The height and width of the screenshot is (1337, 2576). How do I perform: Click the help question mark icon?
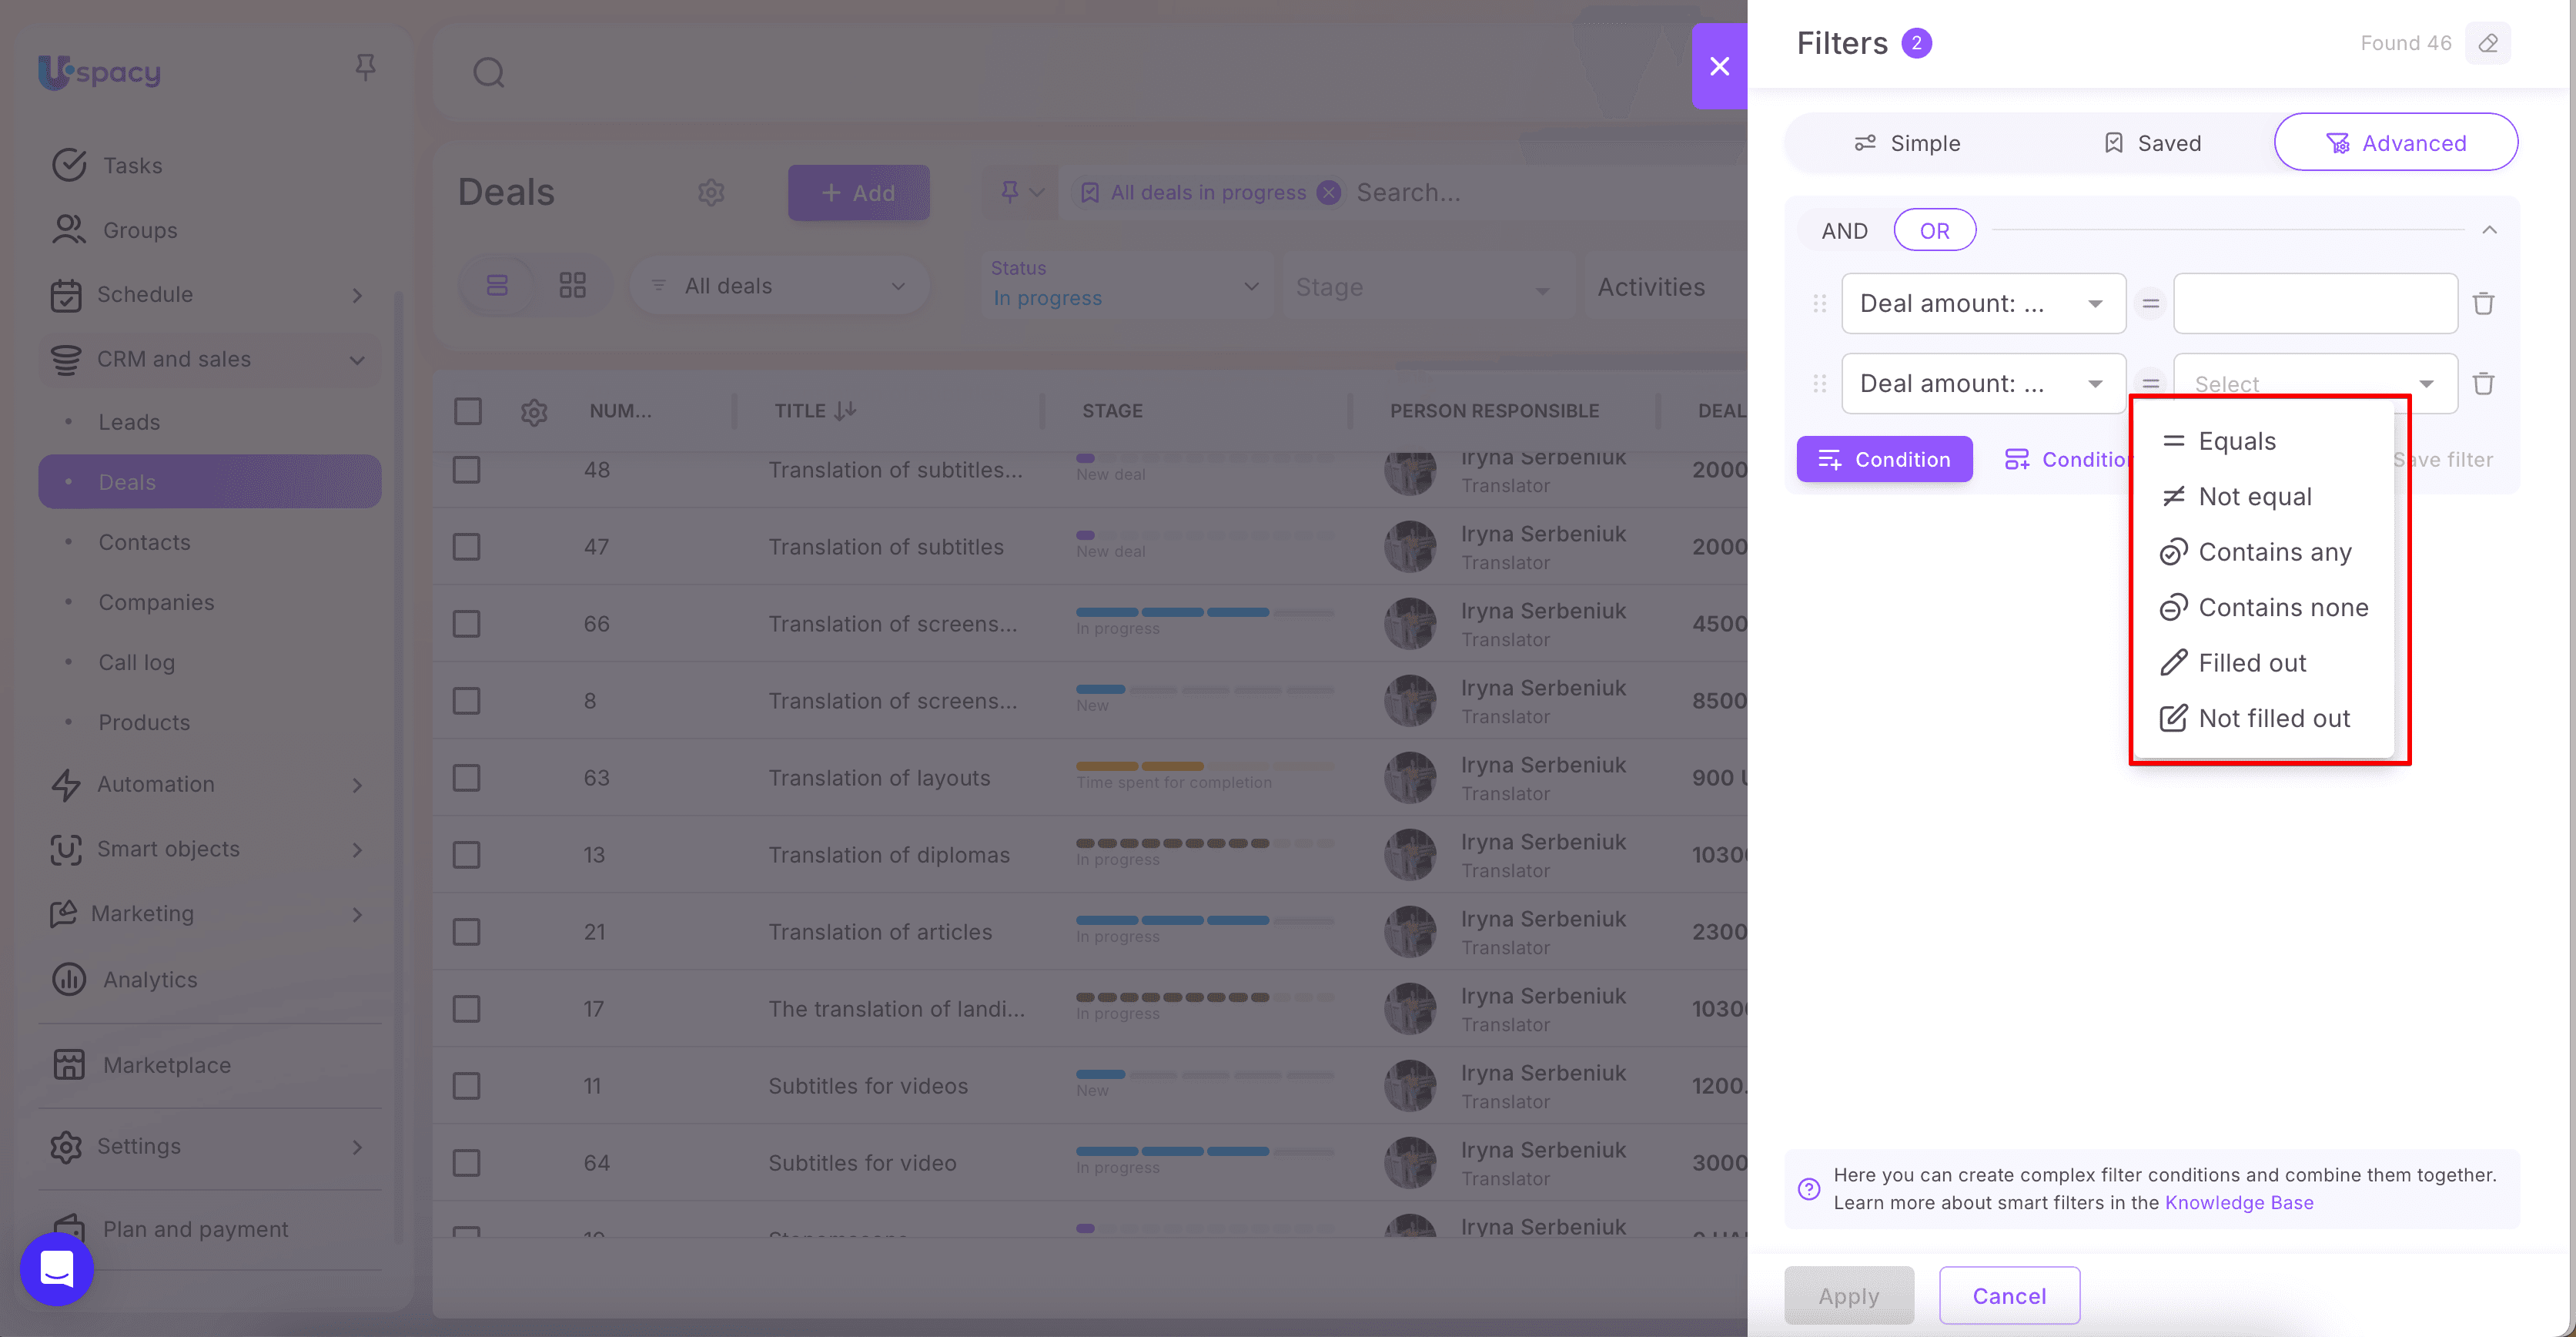tap(1808, 1188)
